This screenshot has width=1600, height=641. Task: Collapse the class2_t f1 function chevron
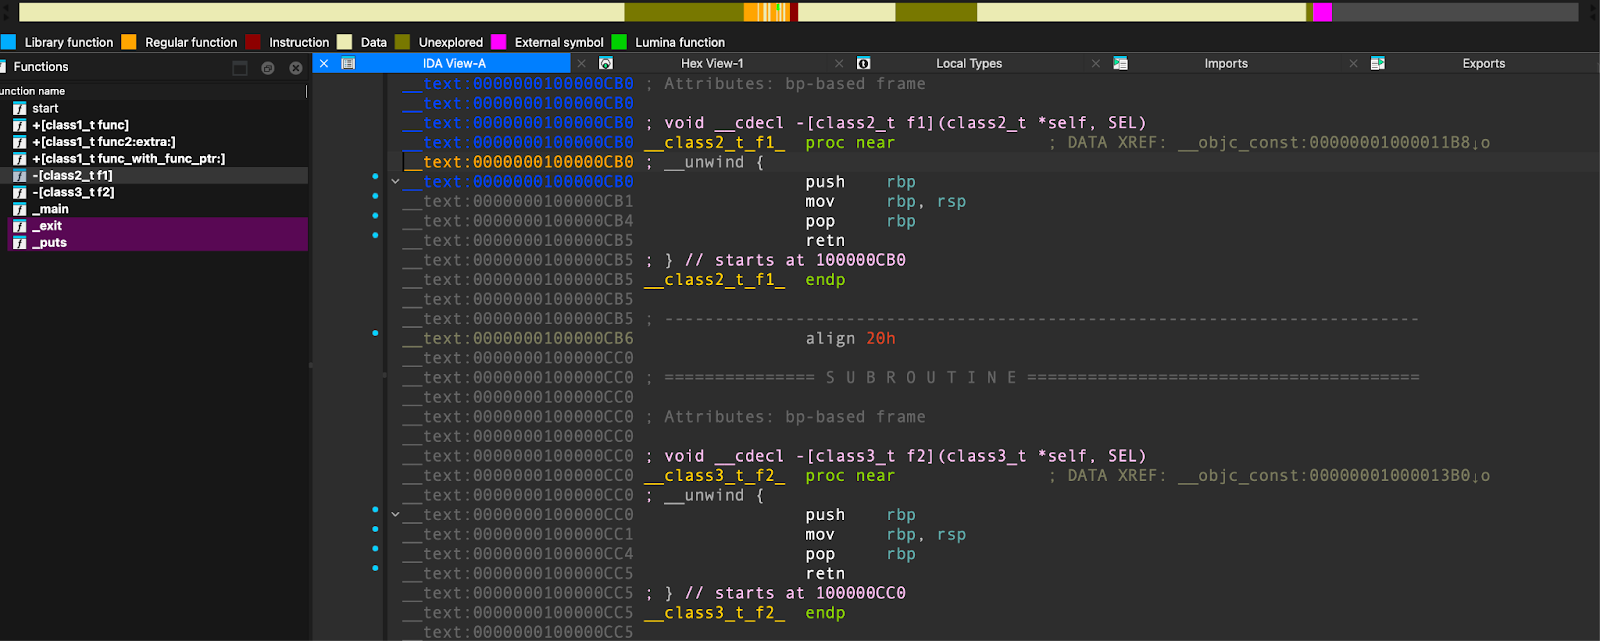pos(395,182)
